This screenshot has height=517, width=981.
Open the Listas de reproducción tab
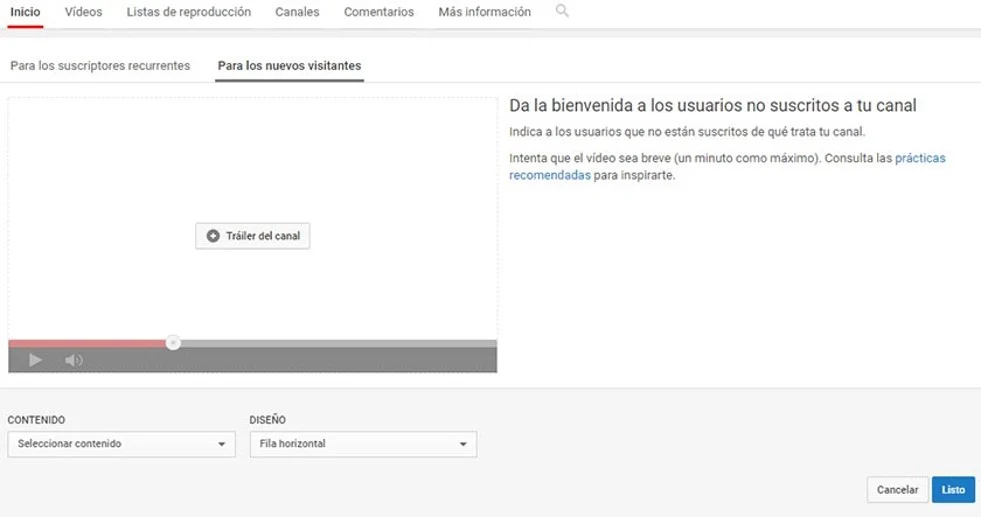coord(188,12)
